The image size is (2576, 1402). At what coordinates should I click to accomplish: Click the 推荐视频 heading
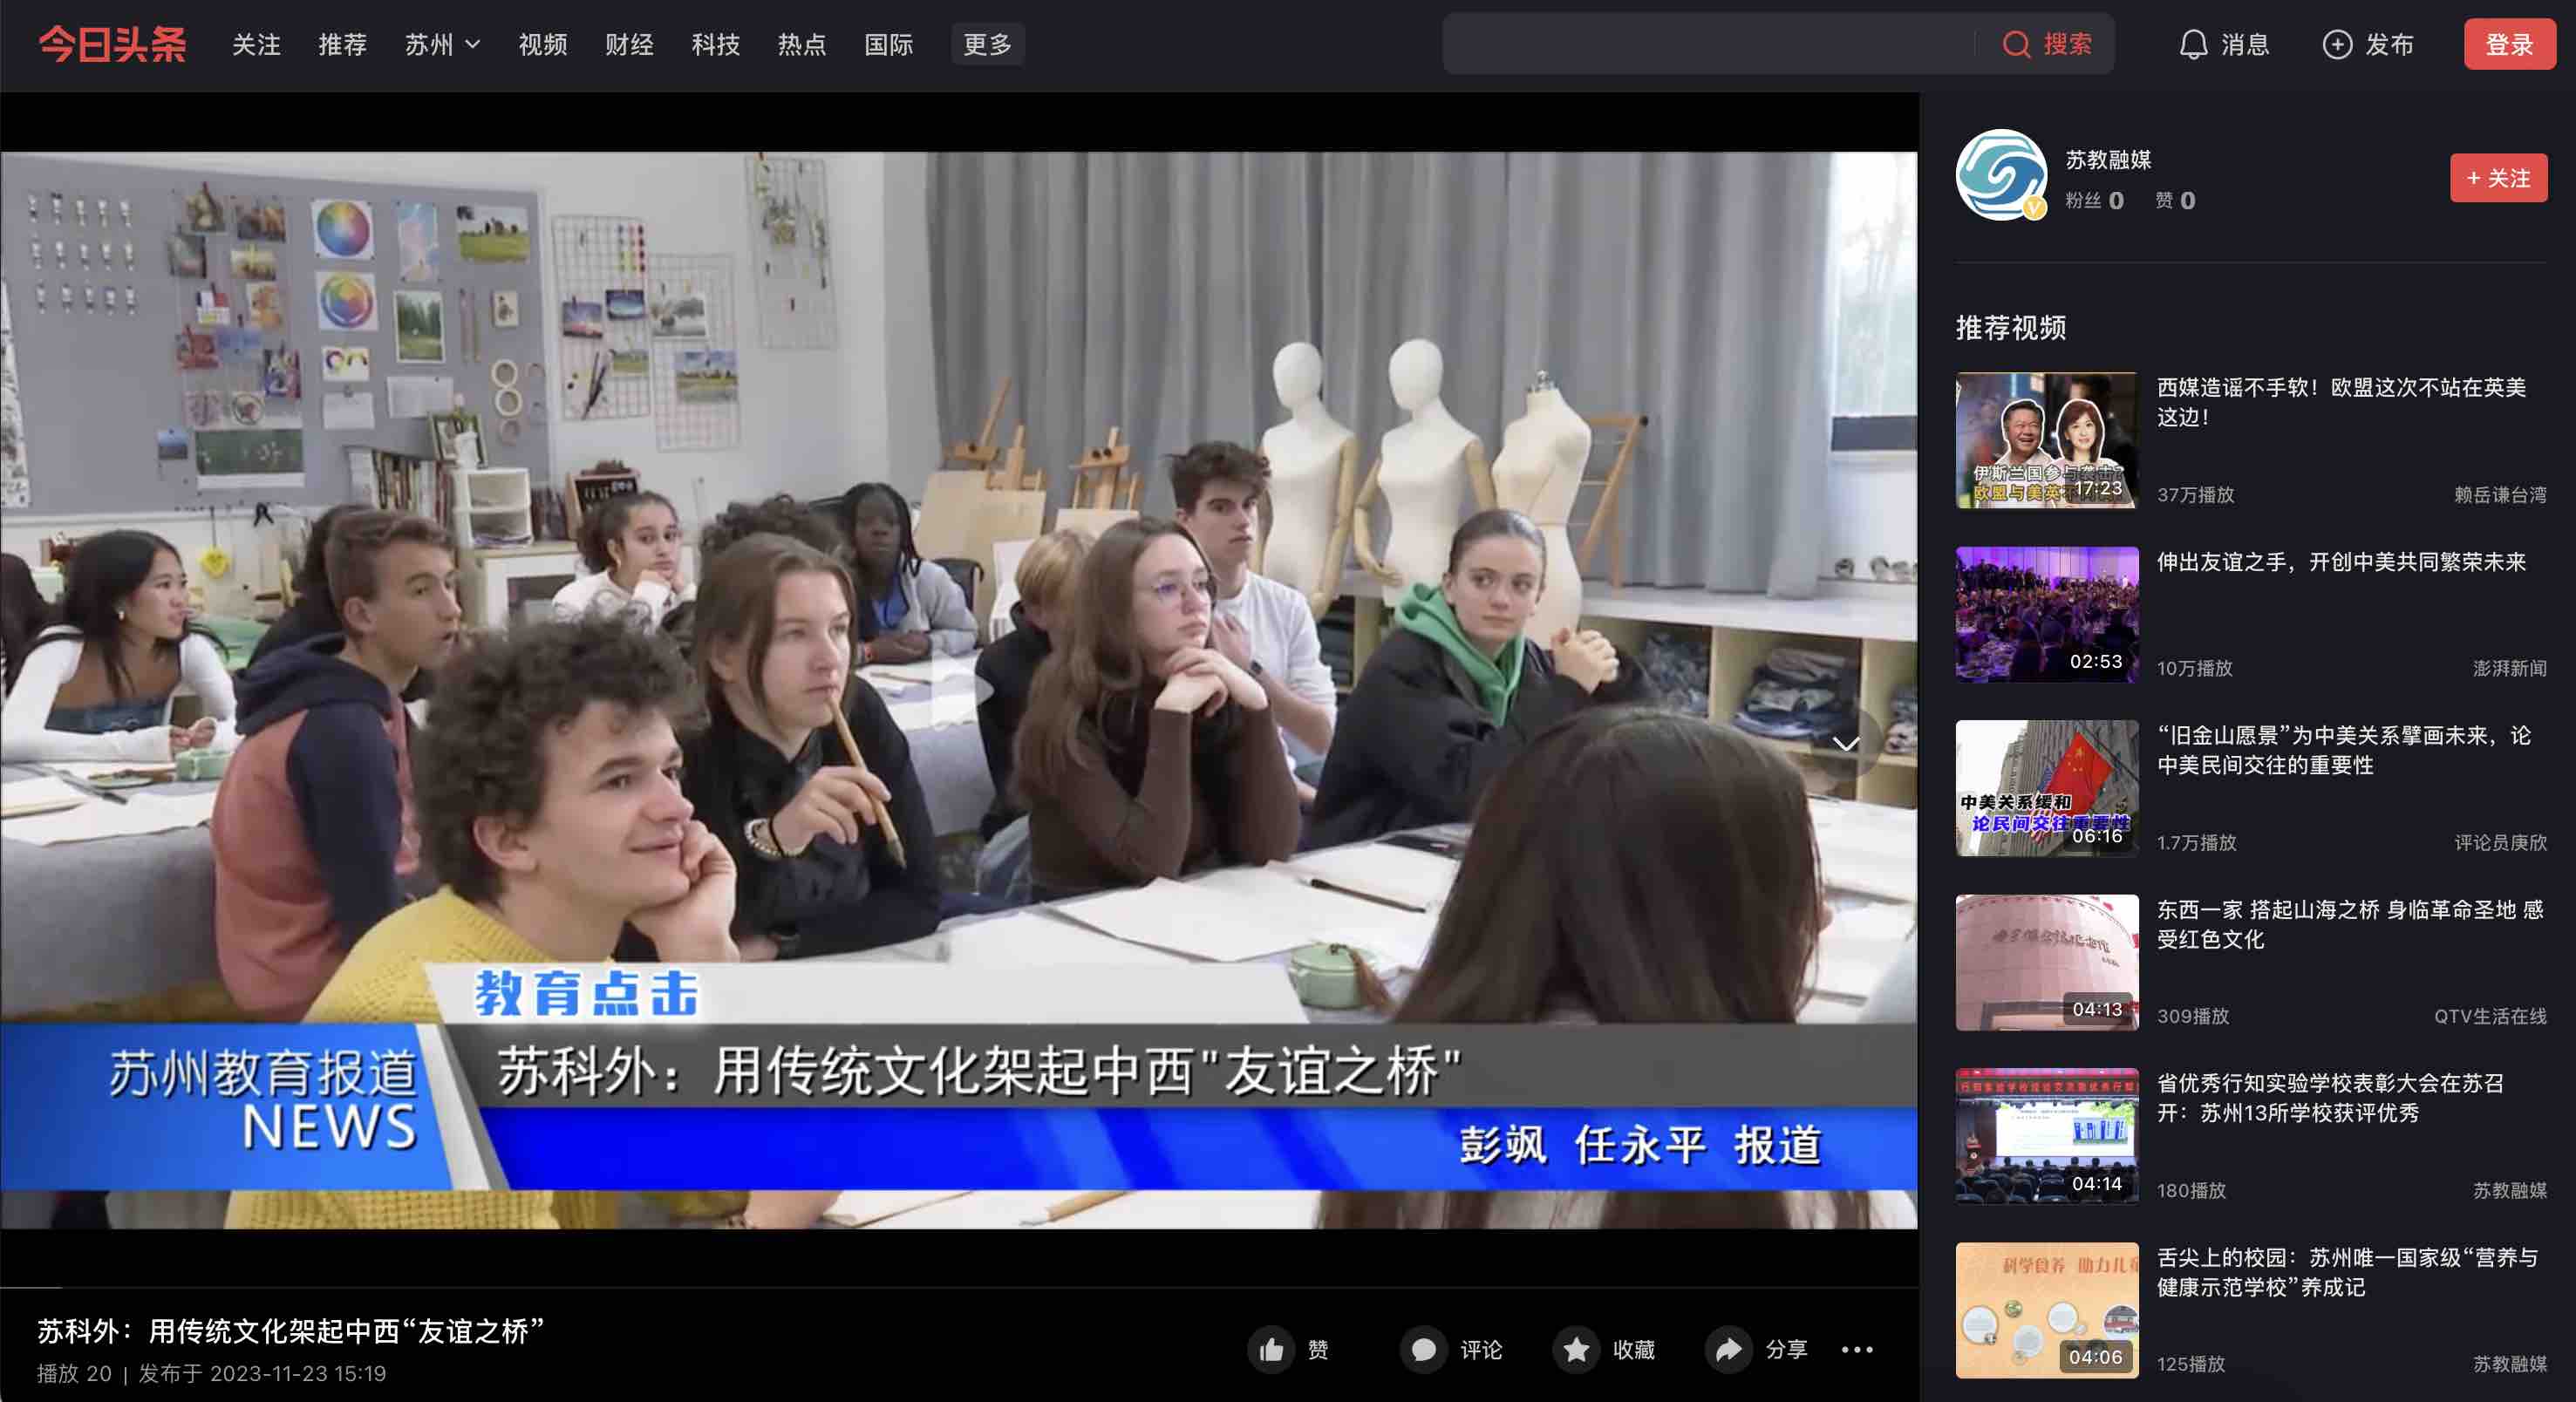[x=2010, y=328]
